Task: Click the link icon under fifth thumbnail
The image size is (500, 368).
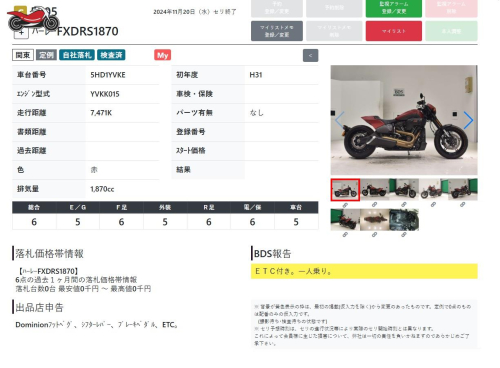Action: [462, 204]
